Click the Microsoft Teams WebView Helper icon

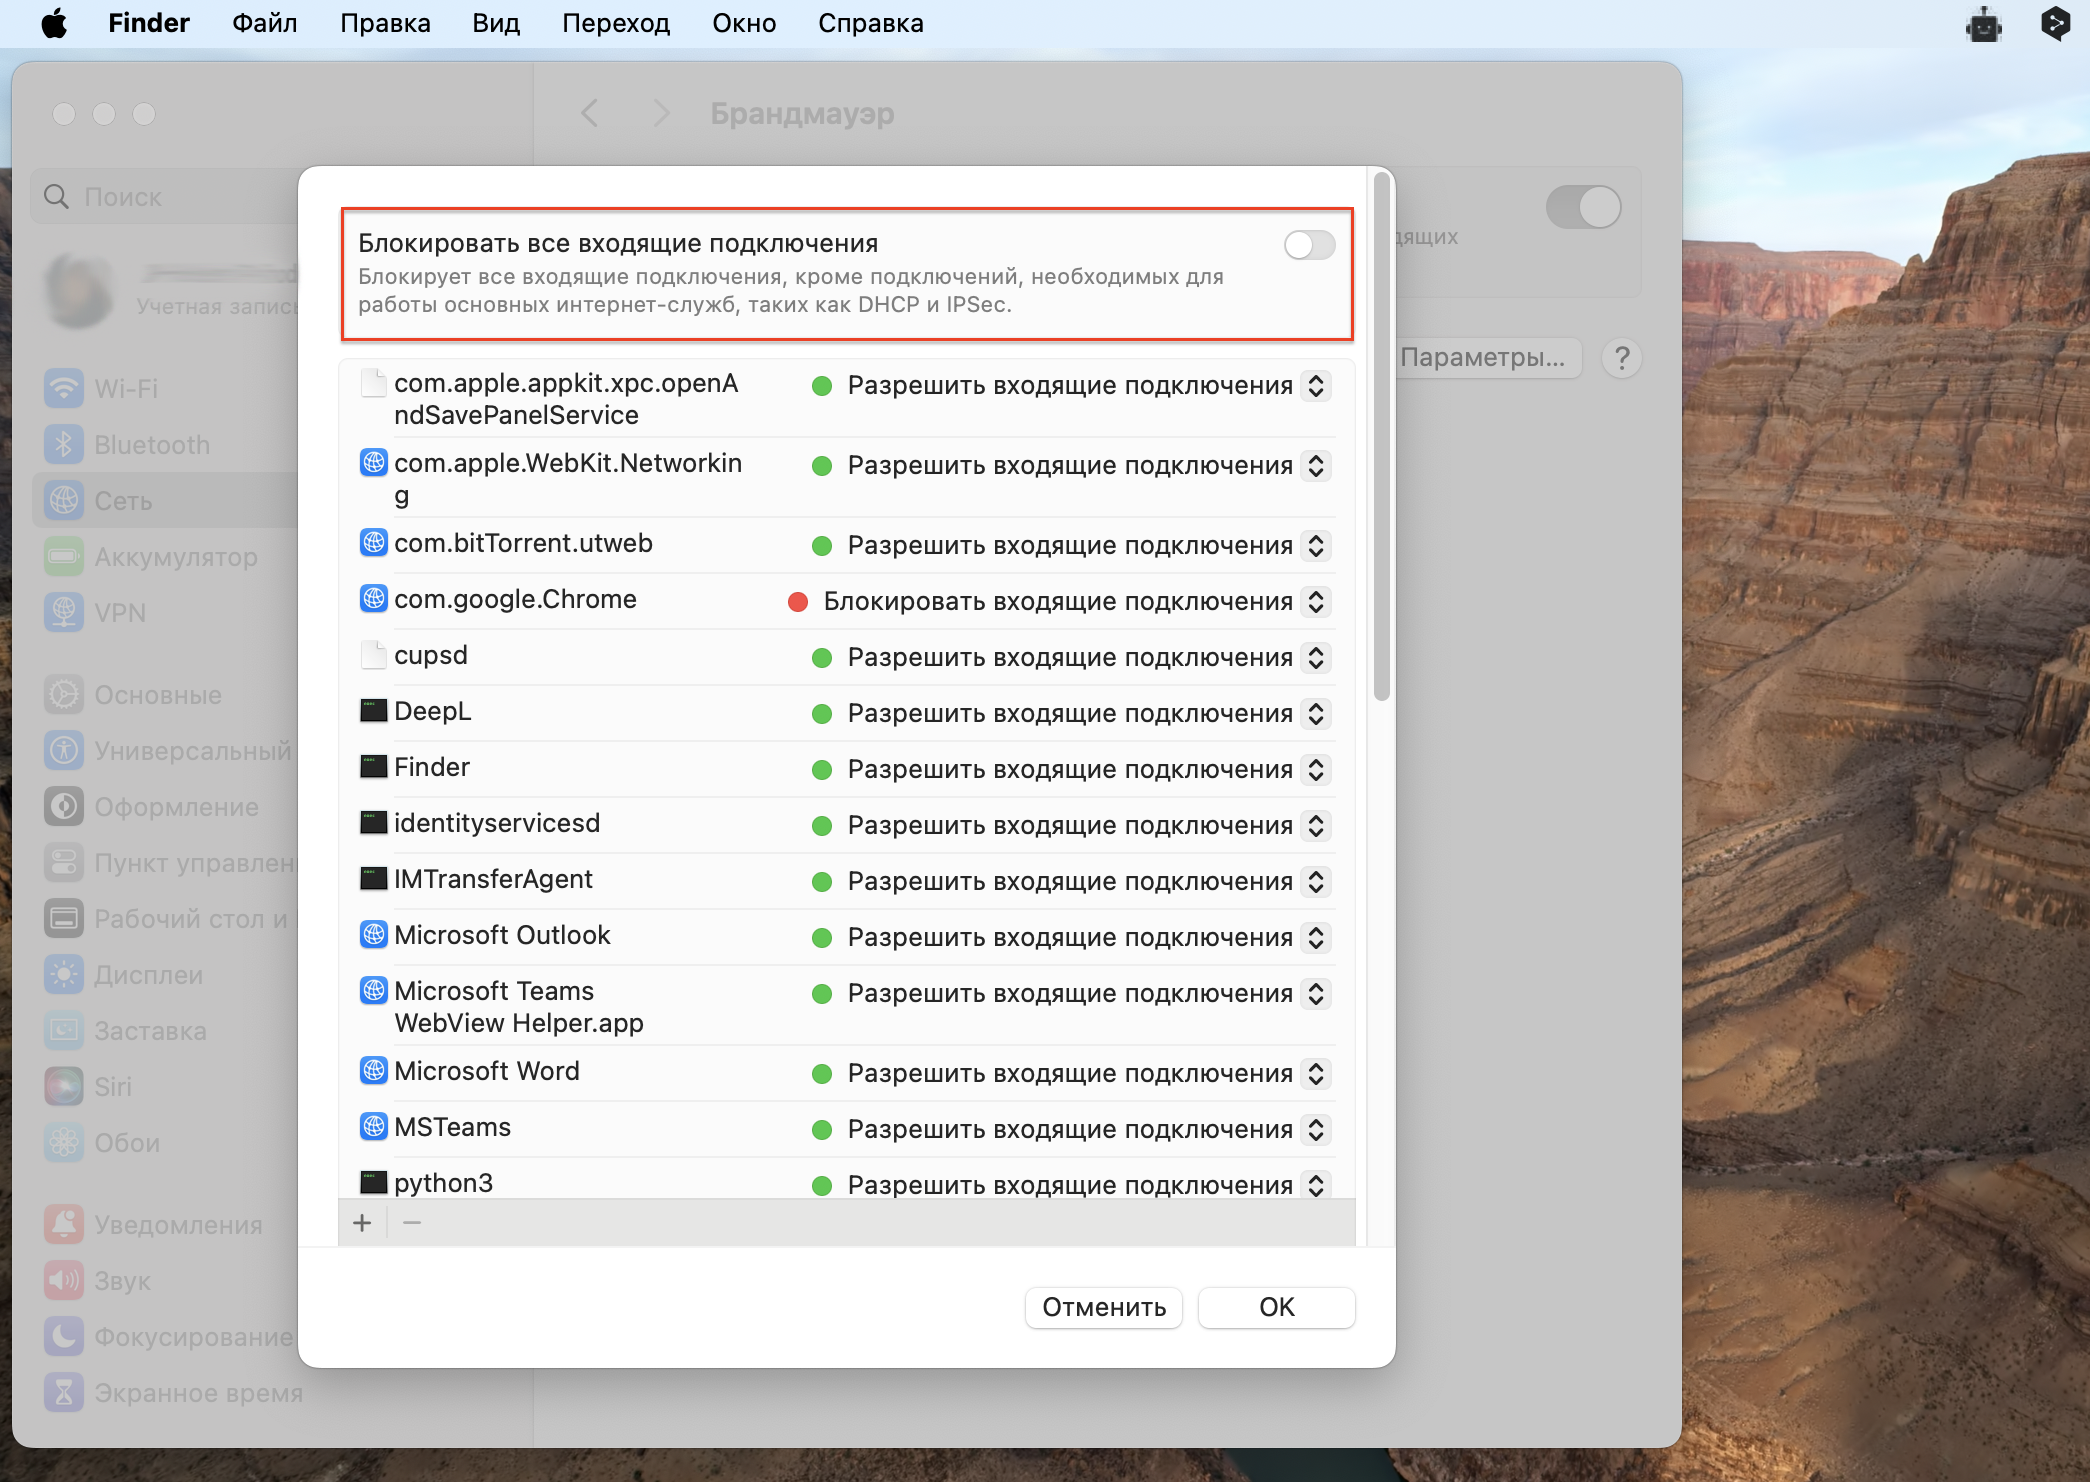(x=373, y=991)
